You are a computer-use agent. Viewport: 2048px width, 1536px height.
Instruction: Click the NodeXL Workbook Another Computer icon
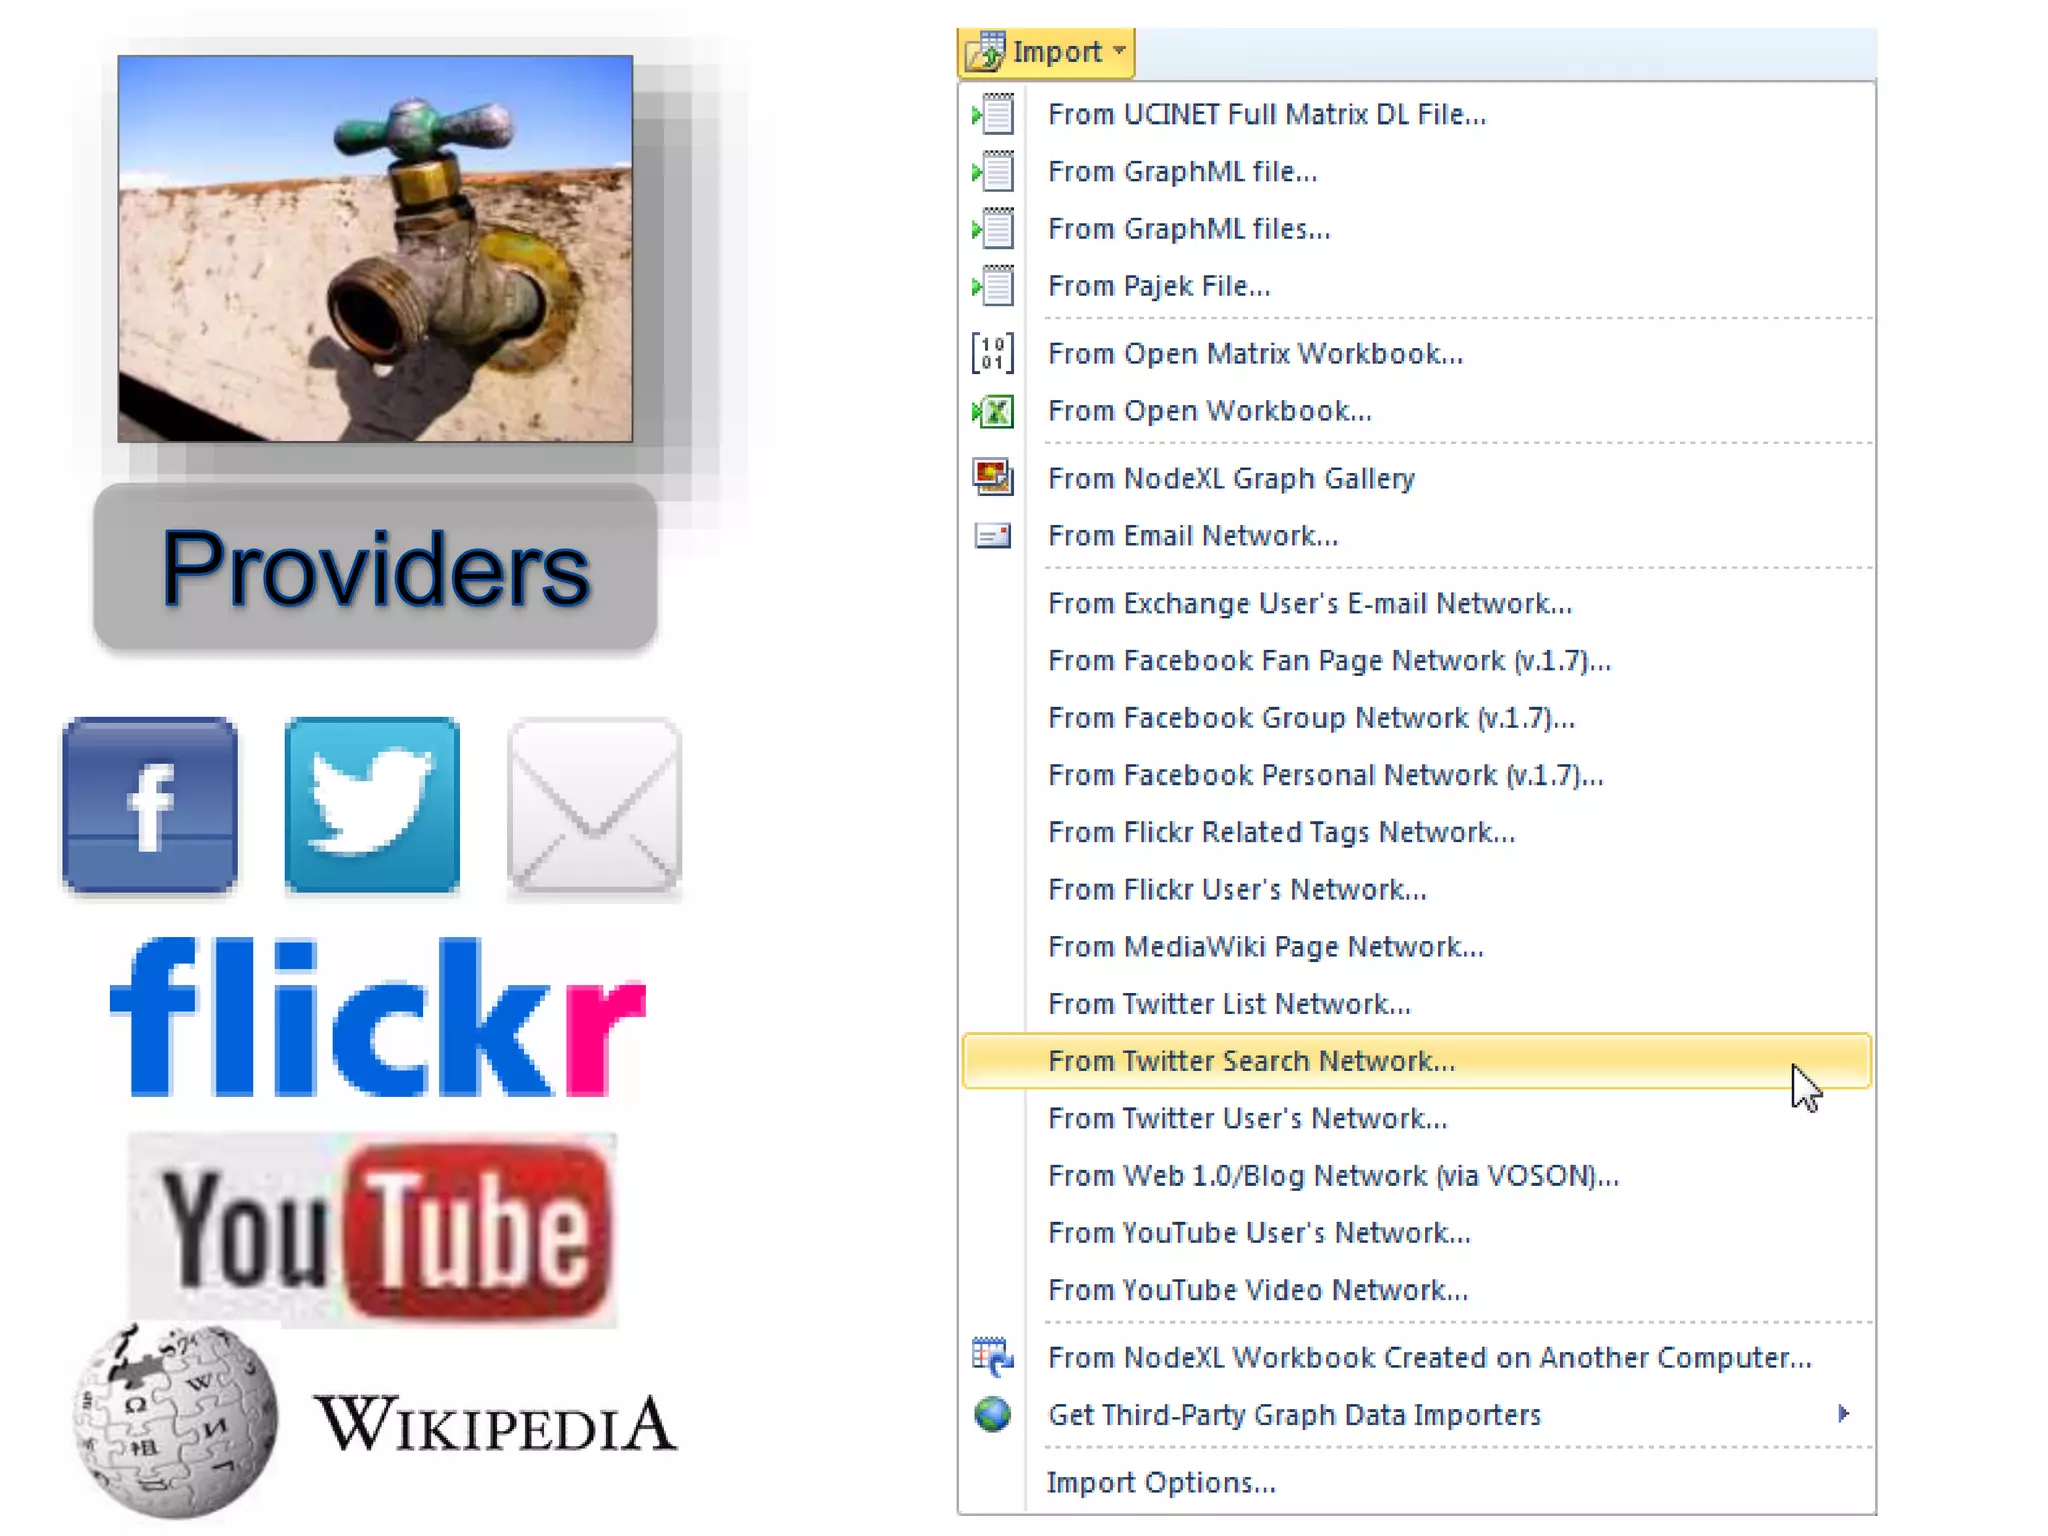click(x=993, y=1357)
